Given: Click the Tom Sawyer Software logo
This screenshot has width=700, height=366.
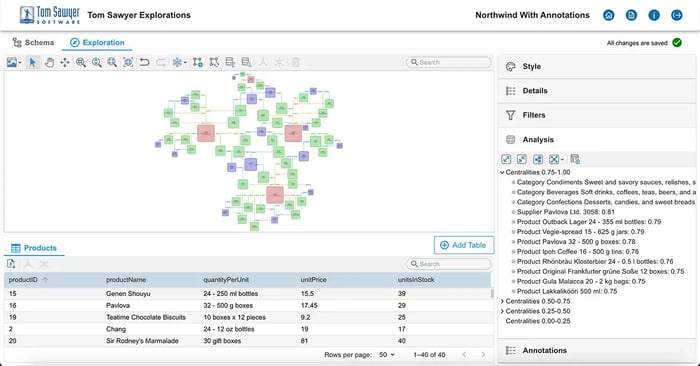Looking at the screenshot, I should pyautogui.click(x=50, y=15).
